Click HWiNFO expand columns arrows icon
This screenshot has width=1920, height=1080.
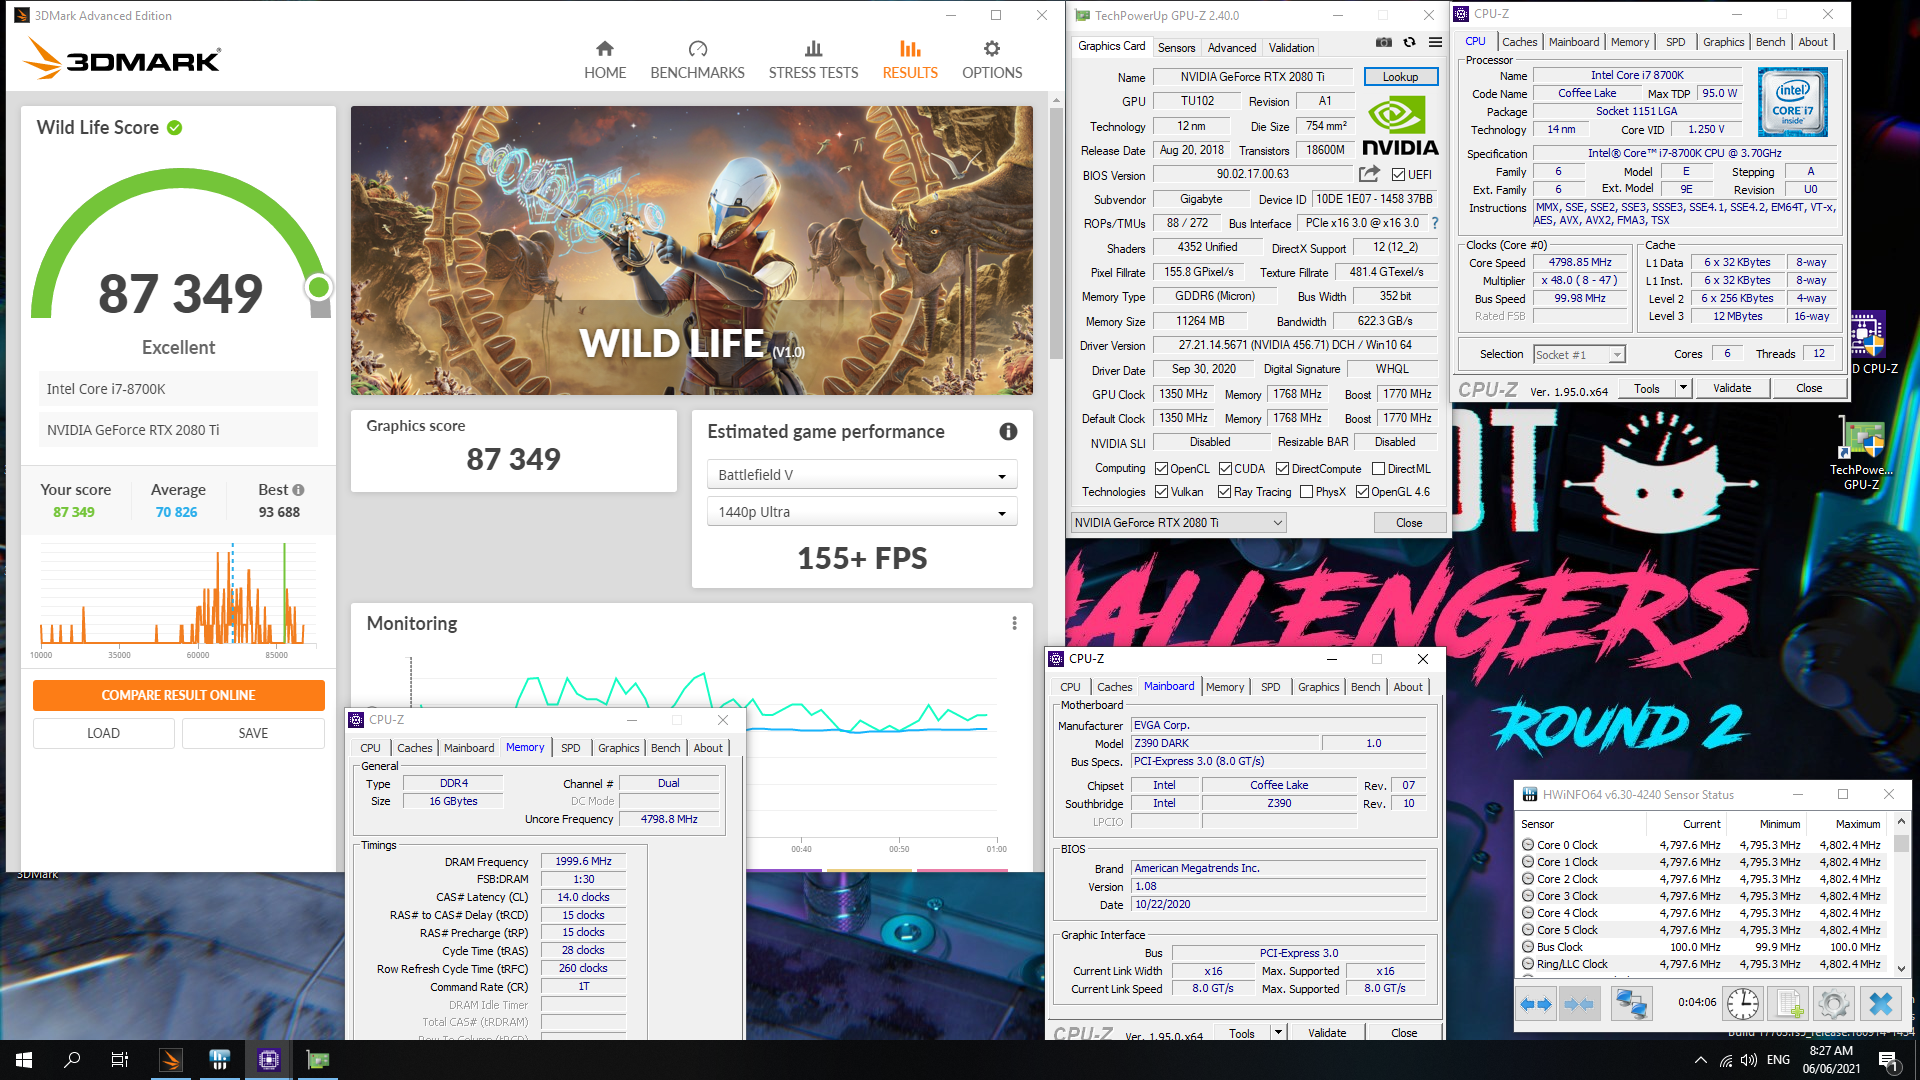click(1535, 1003)
